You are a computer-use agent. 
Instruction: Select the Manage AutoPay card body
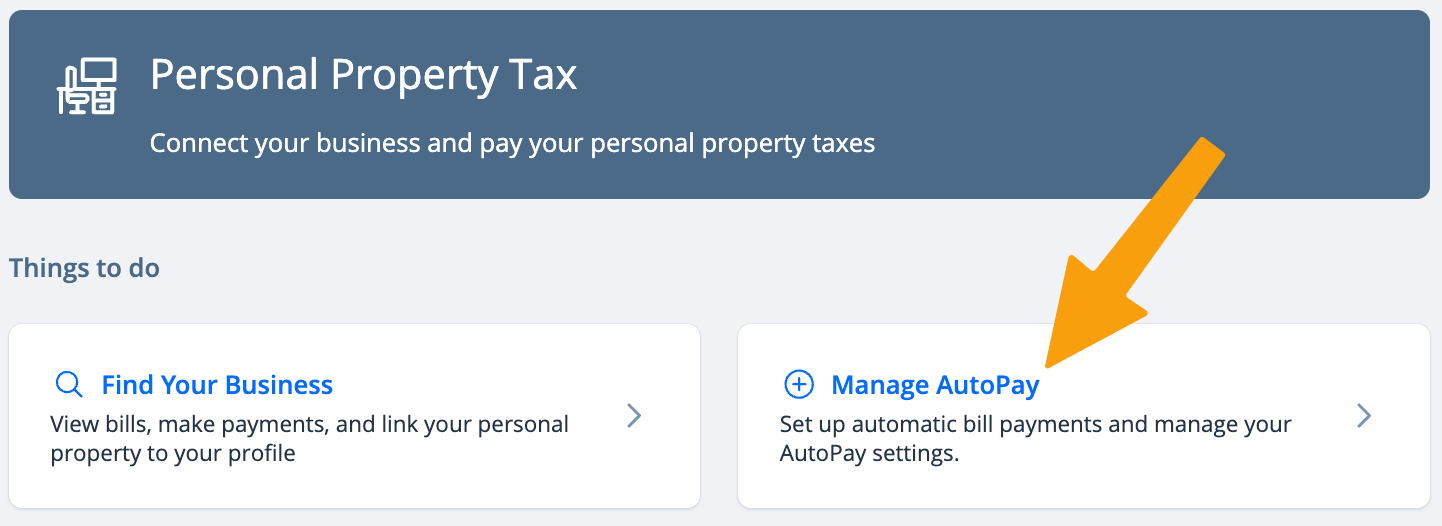coord(1084,416)
